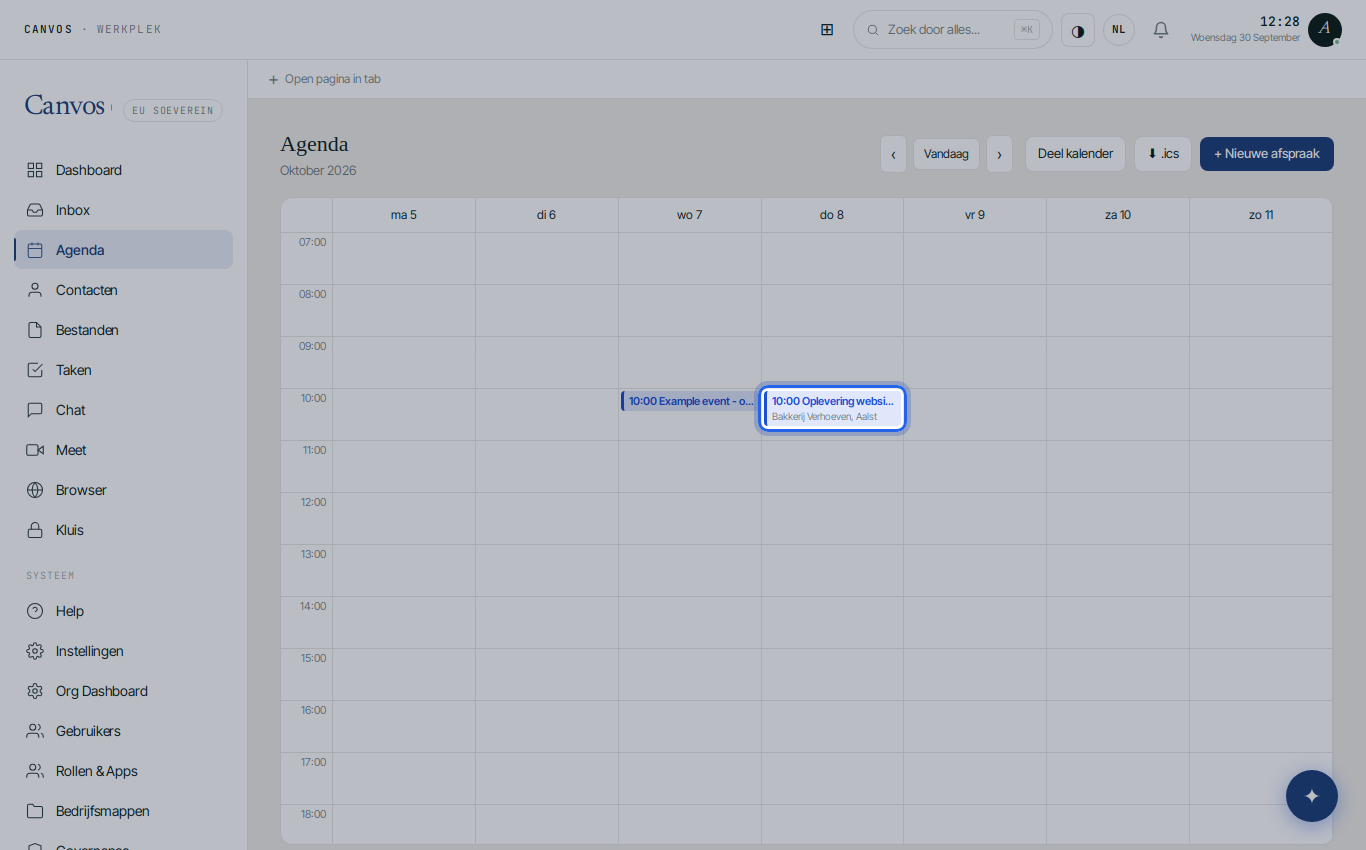
Task: Open the Instellingen gear icon
Action: (x=35, y=651)
